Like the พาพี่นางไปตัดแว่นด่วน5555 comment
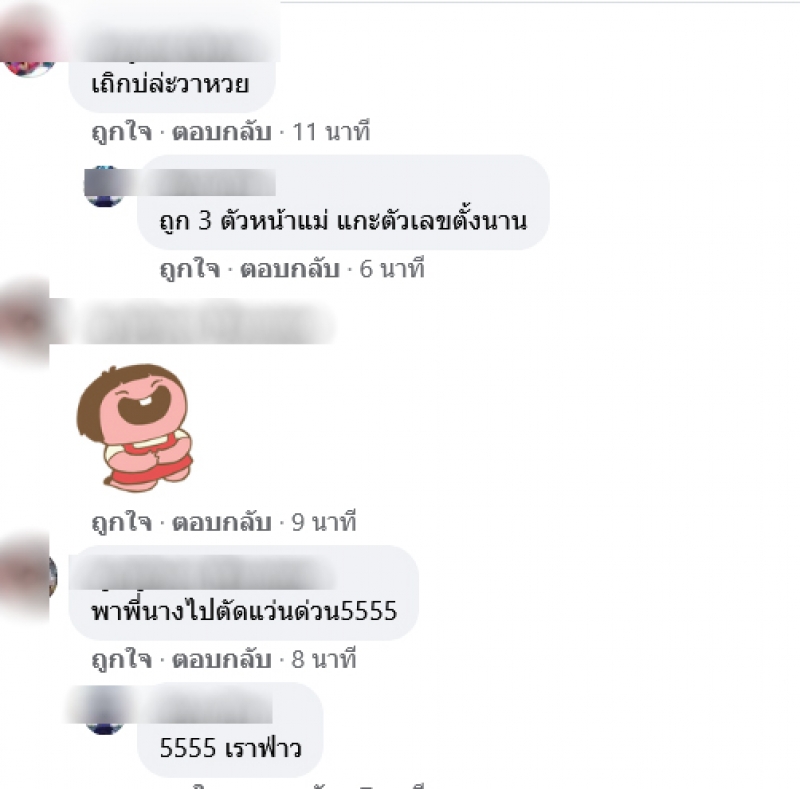 pyautogui.click(x=121, y=659)
